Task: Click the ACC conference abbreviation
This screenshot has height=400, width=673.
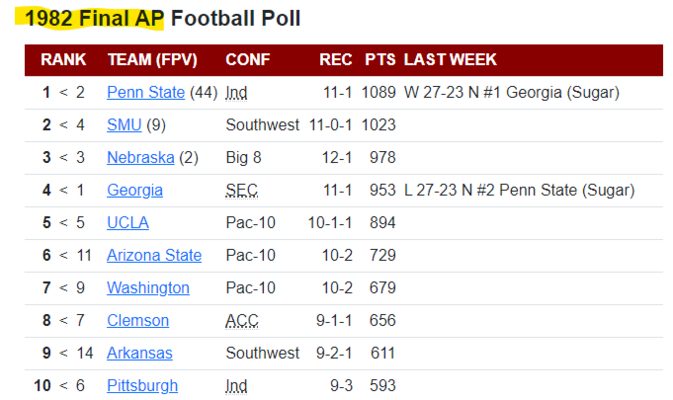Action: tap(242, 321)
